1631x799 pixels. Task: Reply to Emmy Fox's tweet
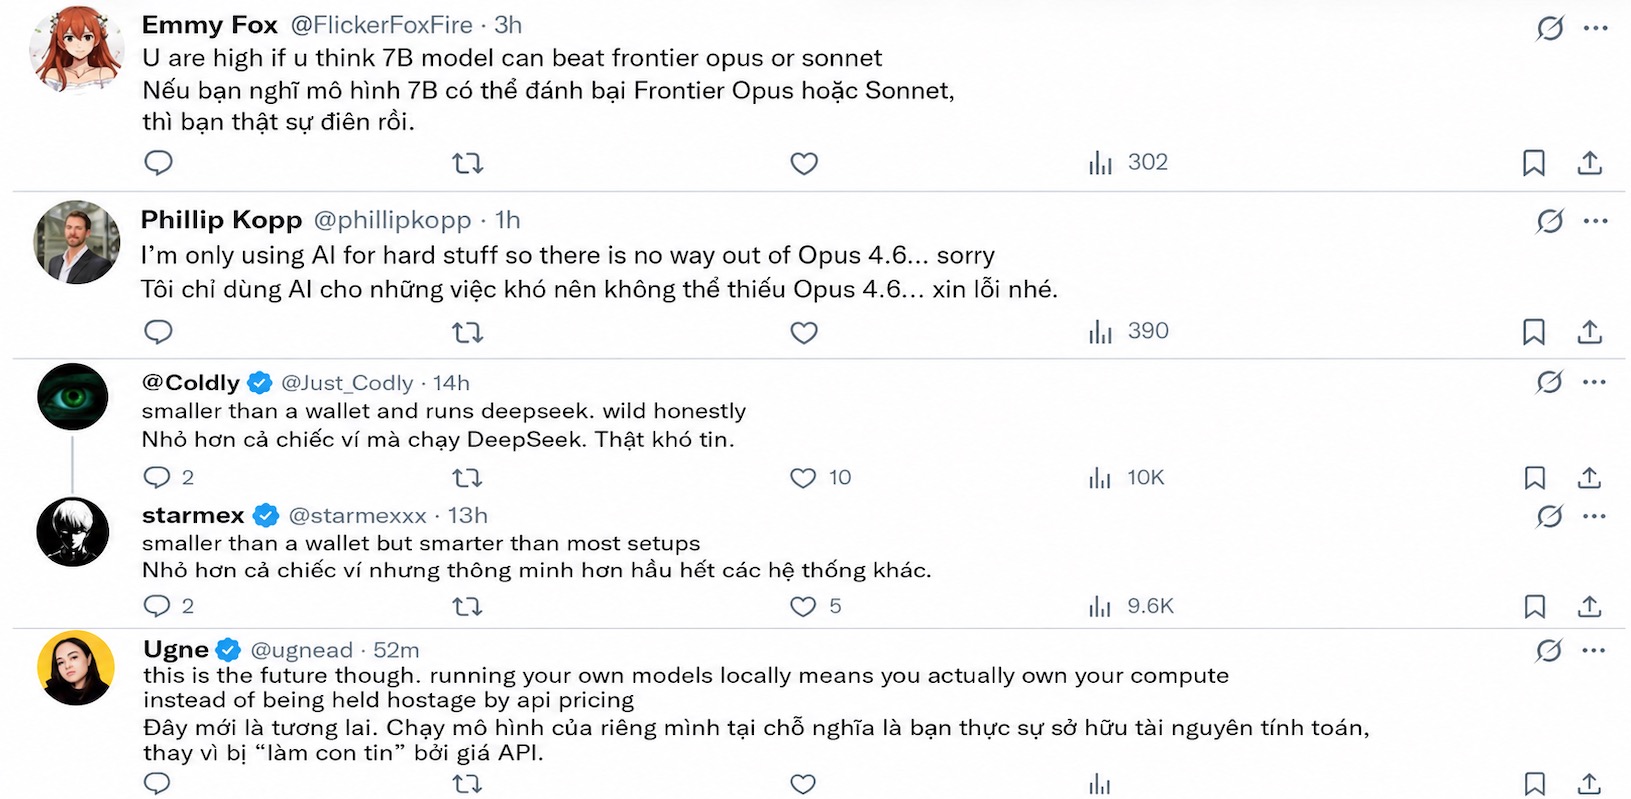coord(158,162)
